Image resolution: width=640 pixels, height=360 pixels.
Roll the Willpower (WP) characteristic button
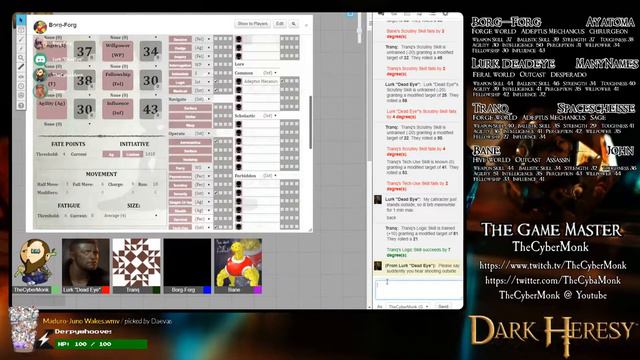pos(118,51)
